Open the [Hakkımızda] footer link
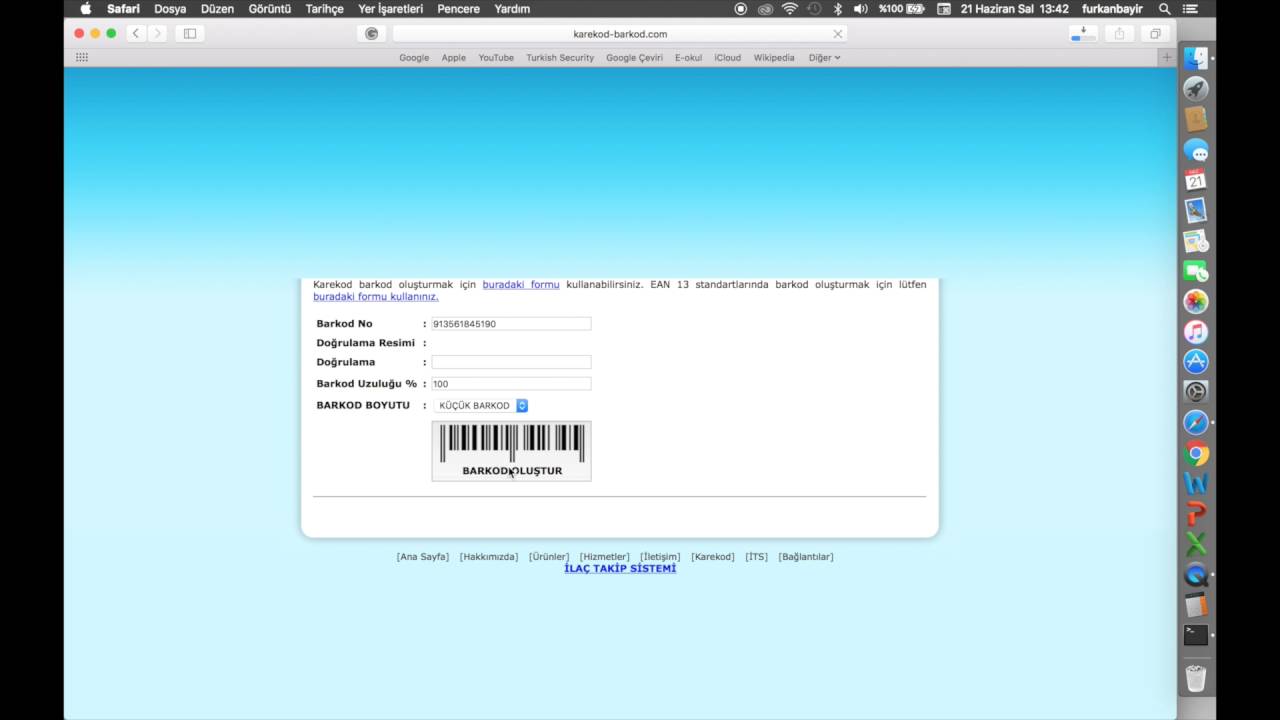Screen dimensions: 1280x720 (489, 557)
